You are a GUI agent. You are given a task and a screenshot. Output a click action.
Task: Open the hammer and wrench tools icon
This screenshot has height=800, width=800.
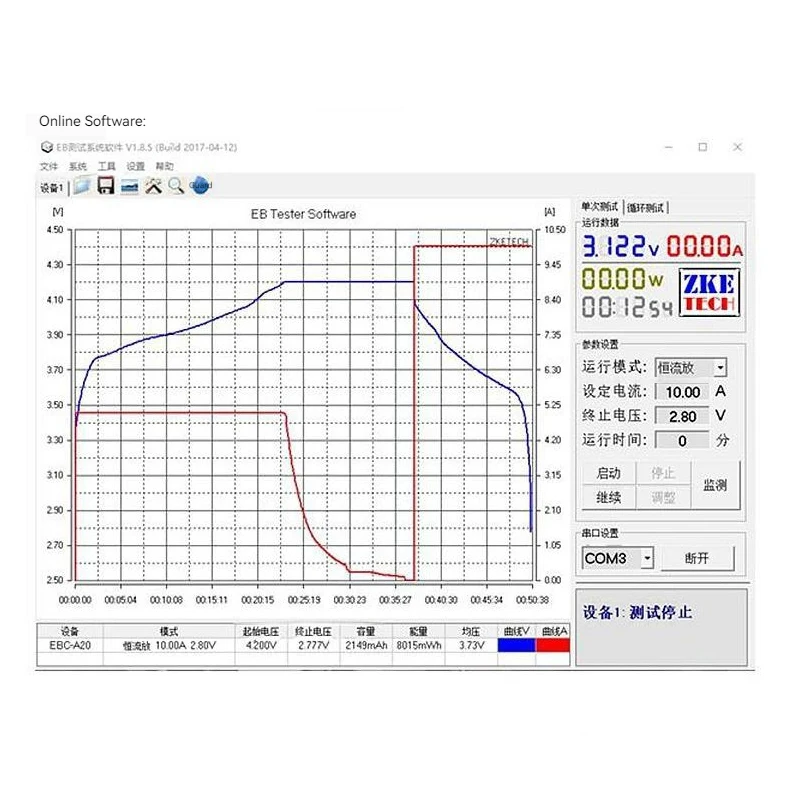coord(153,186)
